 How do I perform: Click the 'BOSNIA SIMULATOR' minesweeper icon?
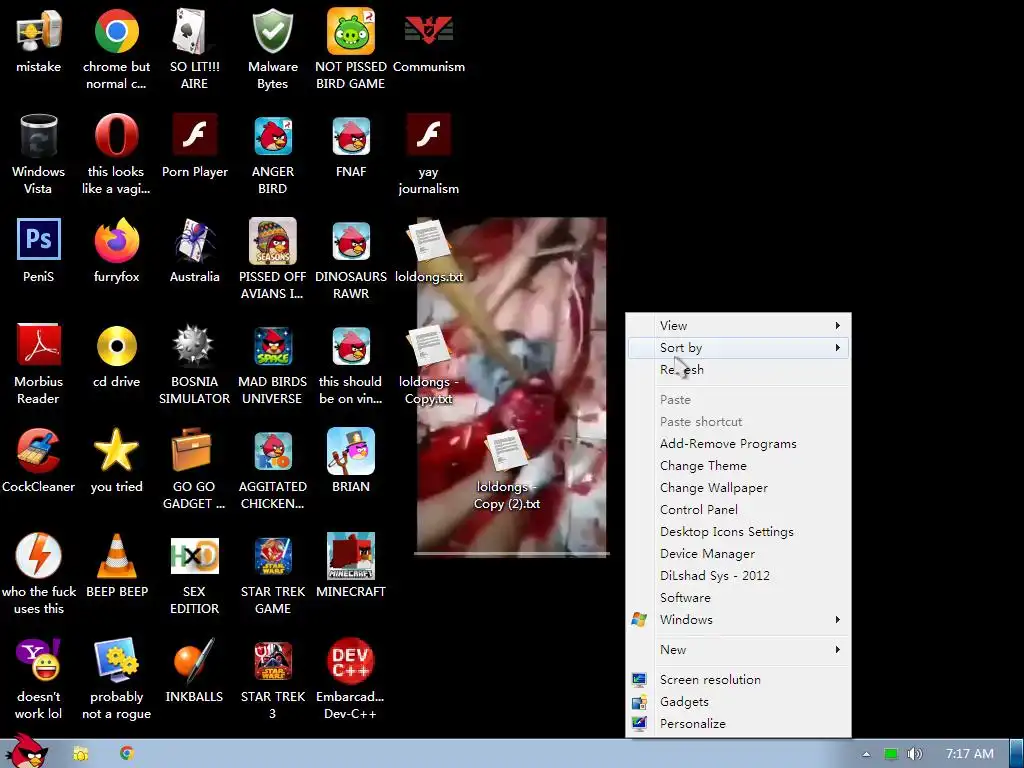coord(194,346)
